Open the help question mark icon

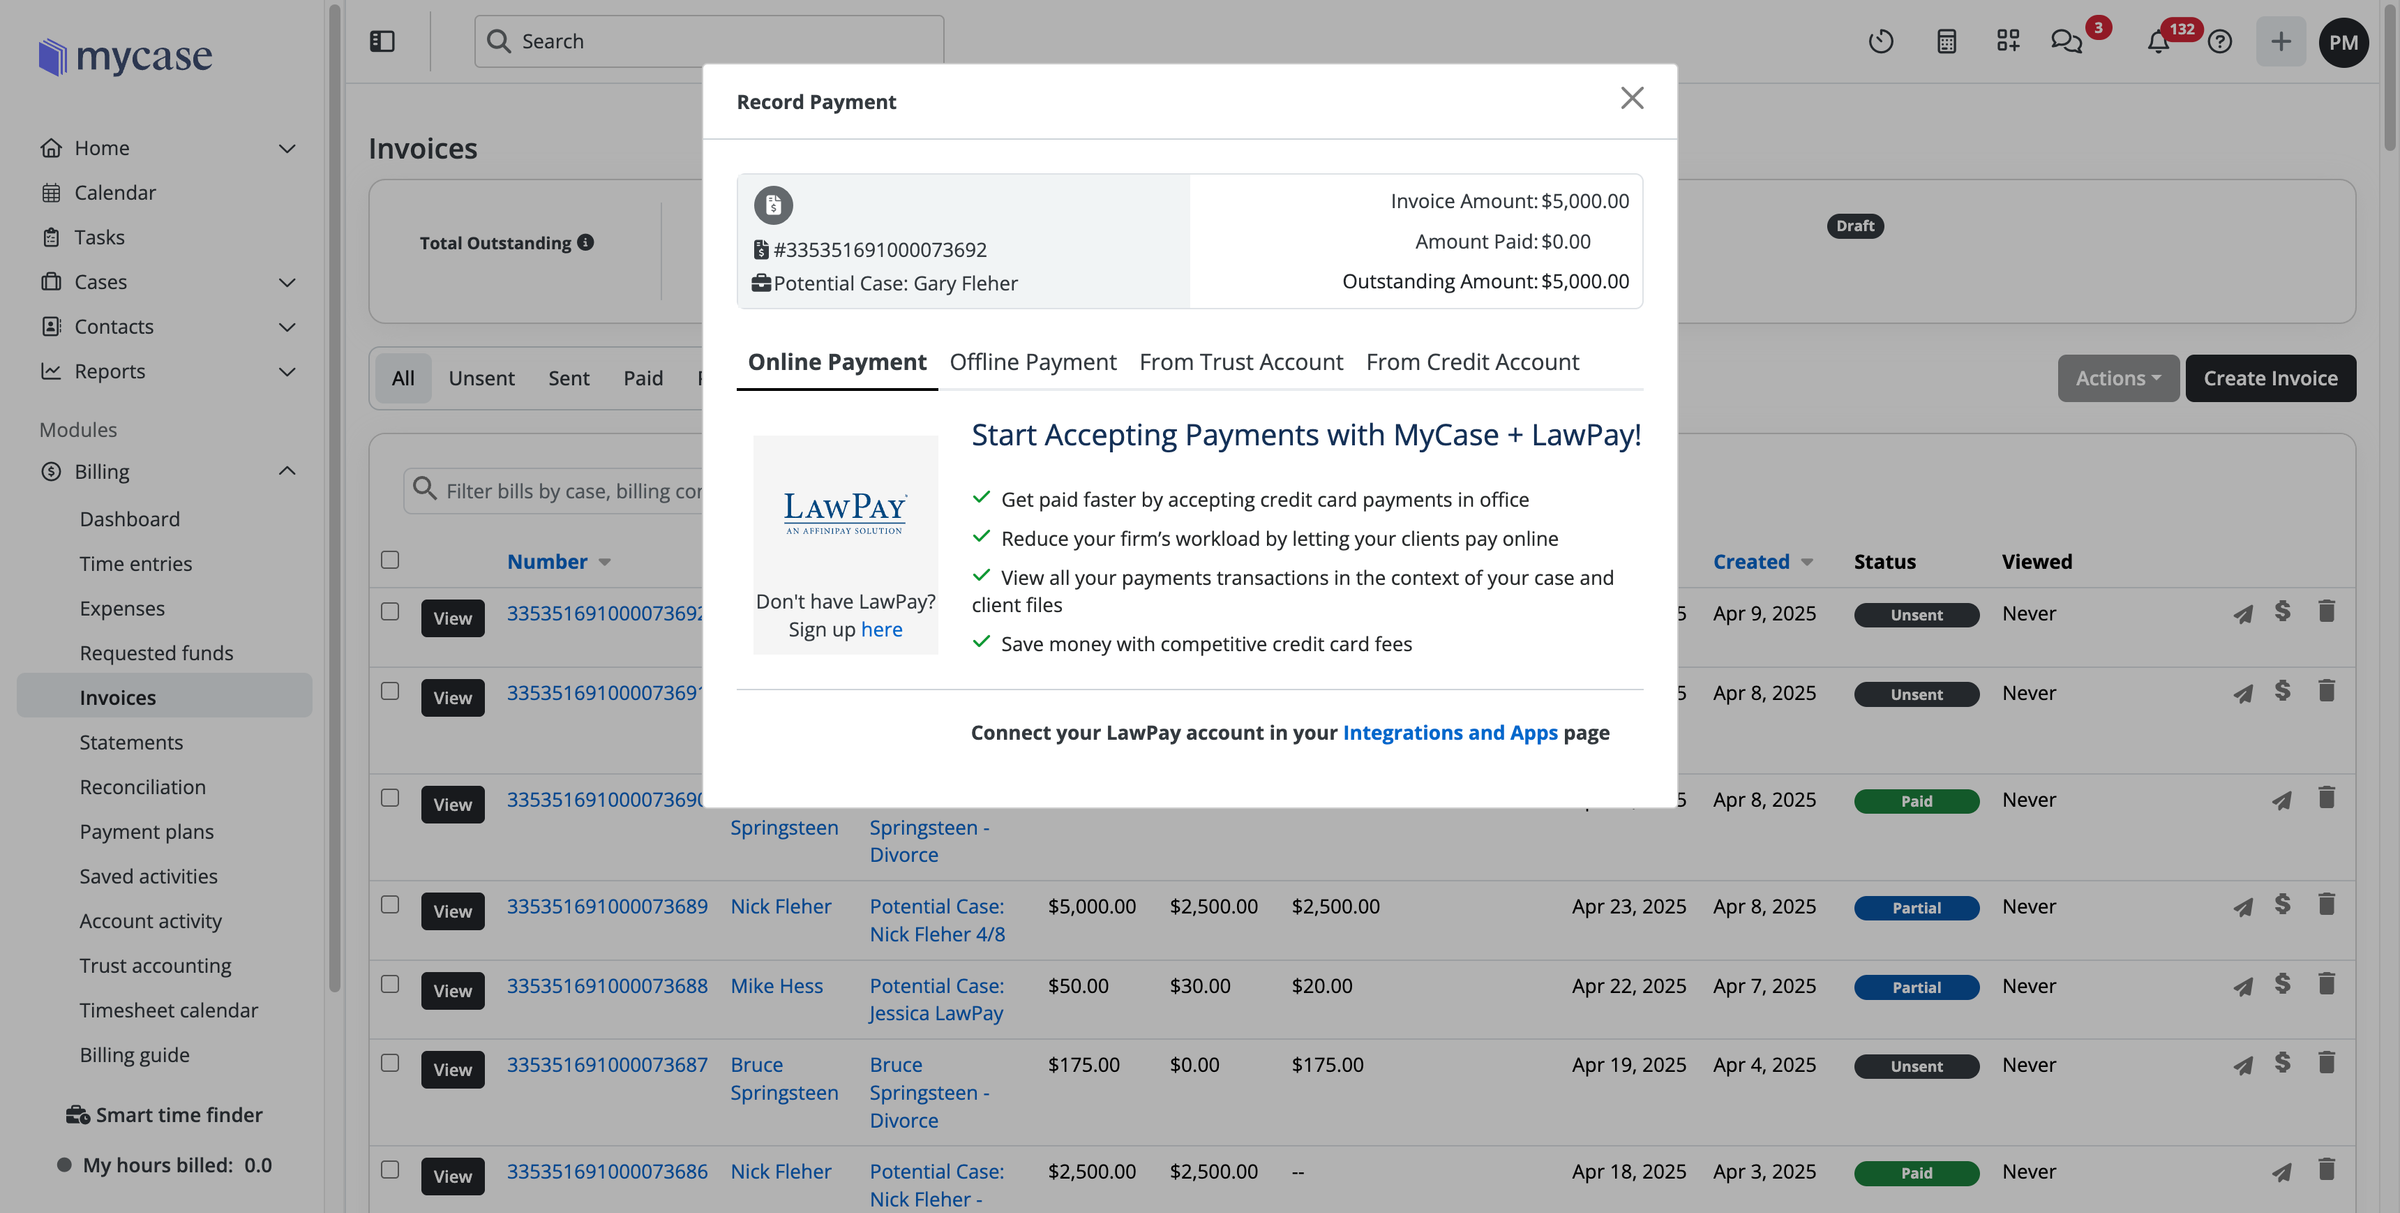click(2220, 41)
